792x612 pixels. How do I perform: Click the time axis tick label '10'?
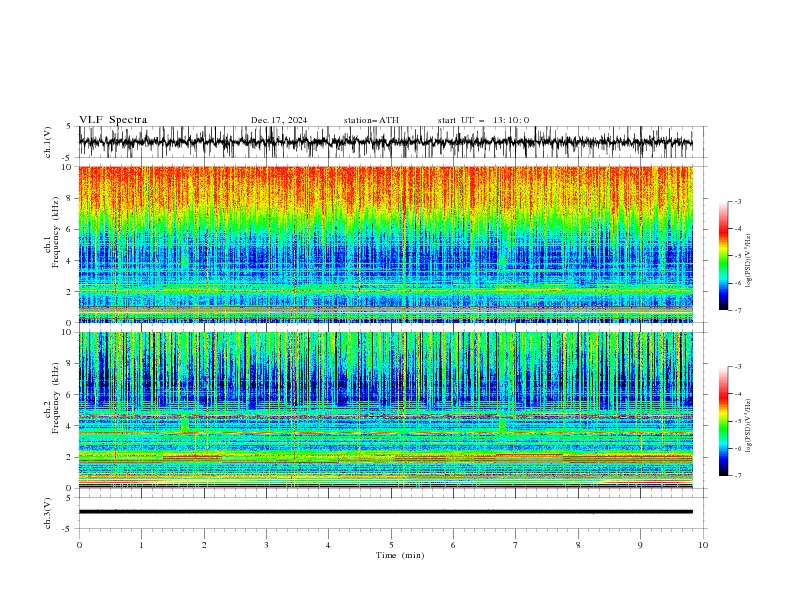pyautogui.click(x=703, y=545)
